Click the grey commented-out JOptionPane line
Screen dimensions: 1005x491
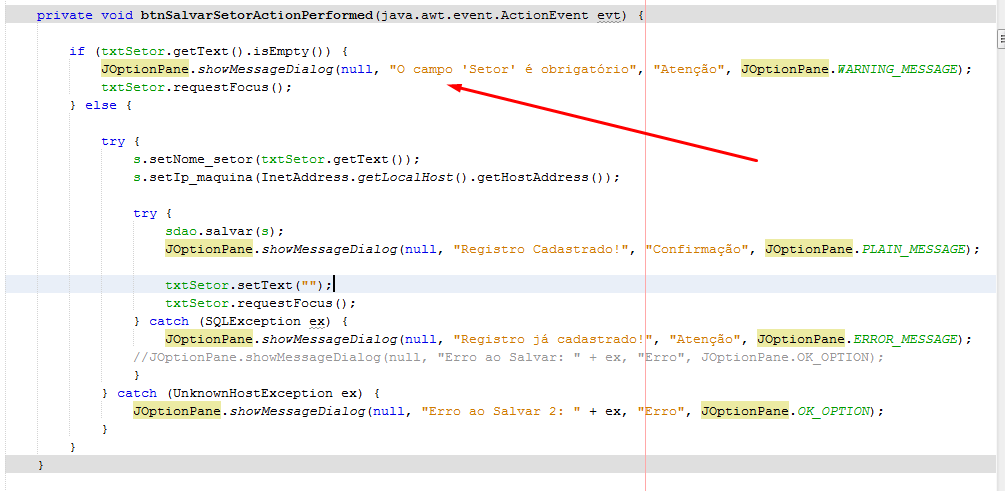coord(508,357)
